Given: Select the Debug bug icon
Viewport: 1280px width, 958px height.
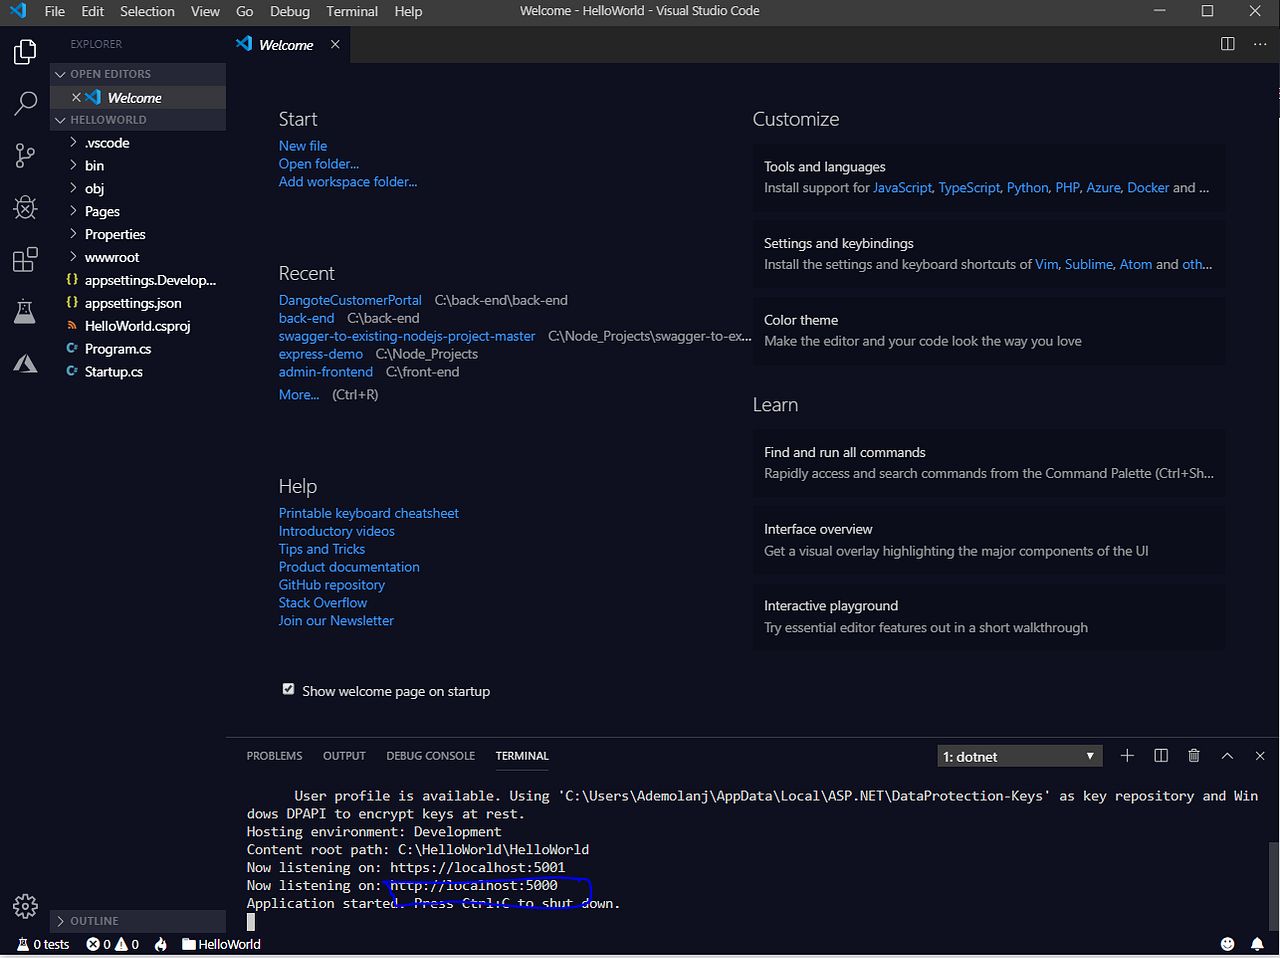Looking at the screenshot, I should (25, 207).
